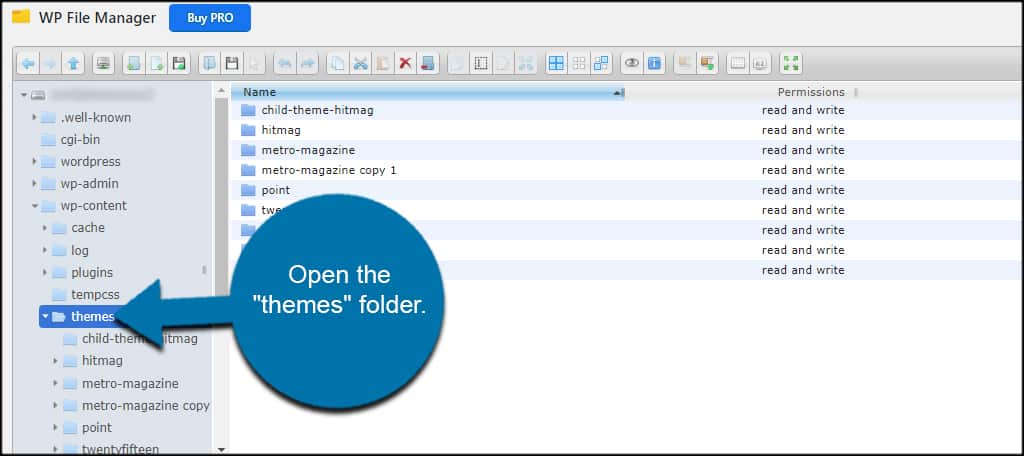1024x456 pixels.
Task: Collapse the themes folder arrow
Action: 45,317
